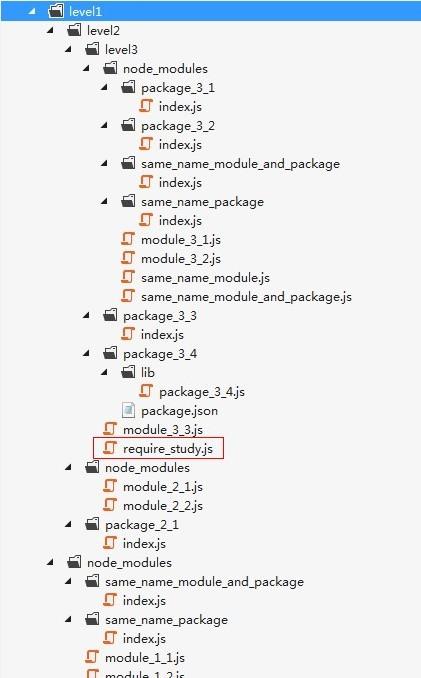Click the module_3_1.js script file icon
The width and height of the screenshot is (421, 678).
pyautogui.click(x=128, y=239)
